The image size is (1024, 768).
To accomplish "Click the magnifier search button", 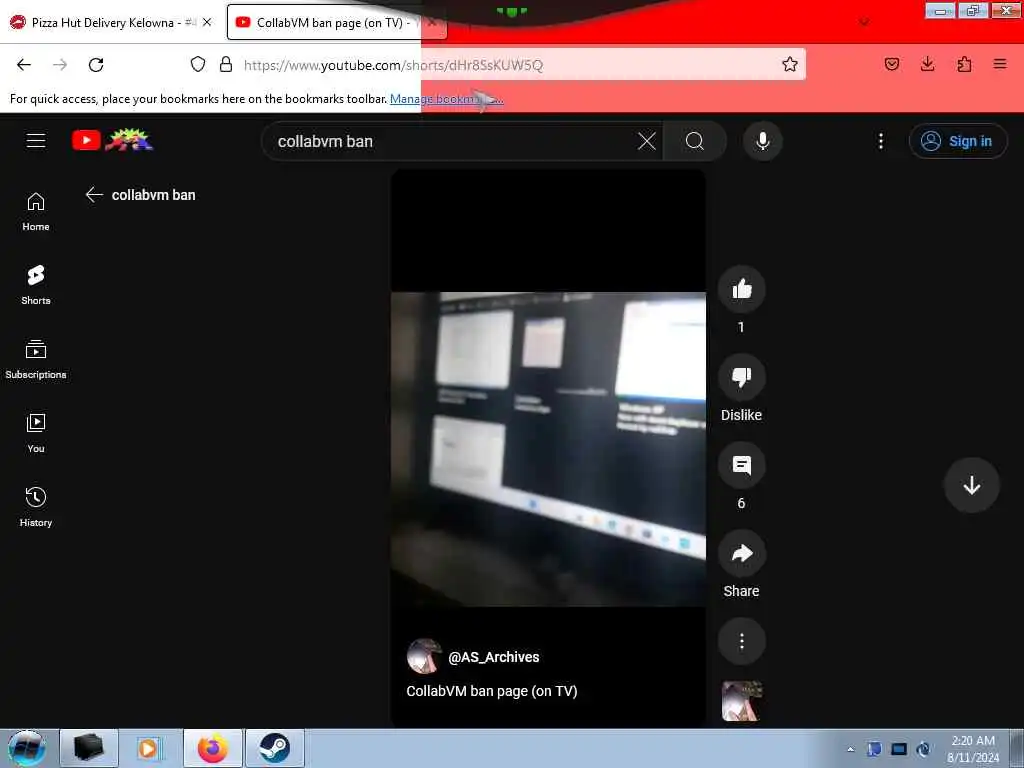I will [x=695, y=141].
